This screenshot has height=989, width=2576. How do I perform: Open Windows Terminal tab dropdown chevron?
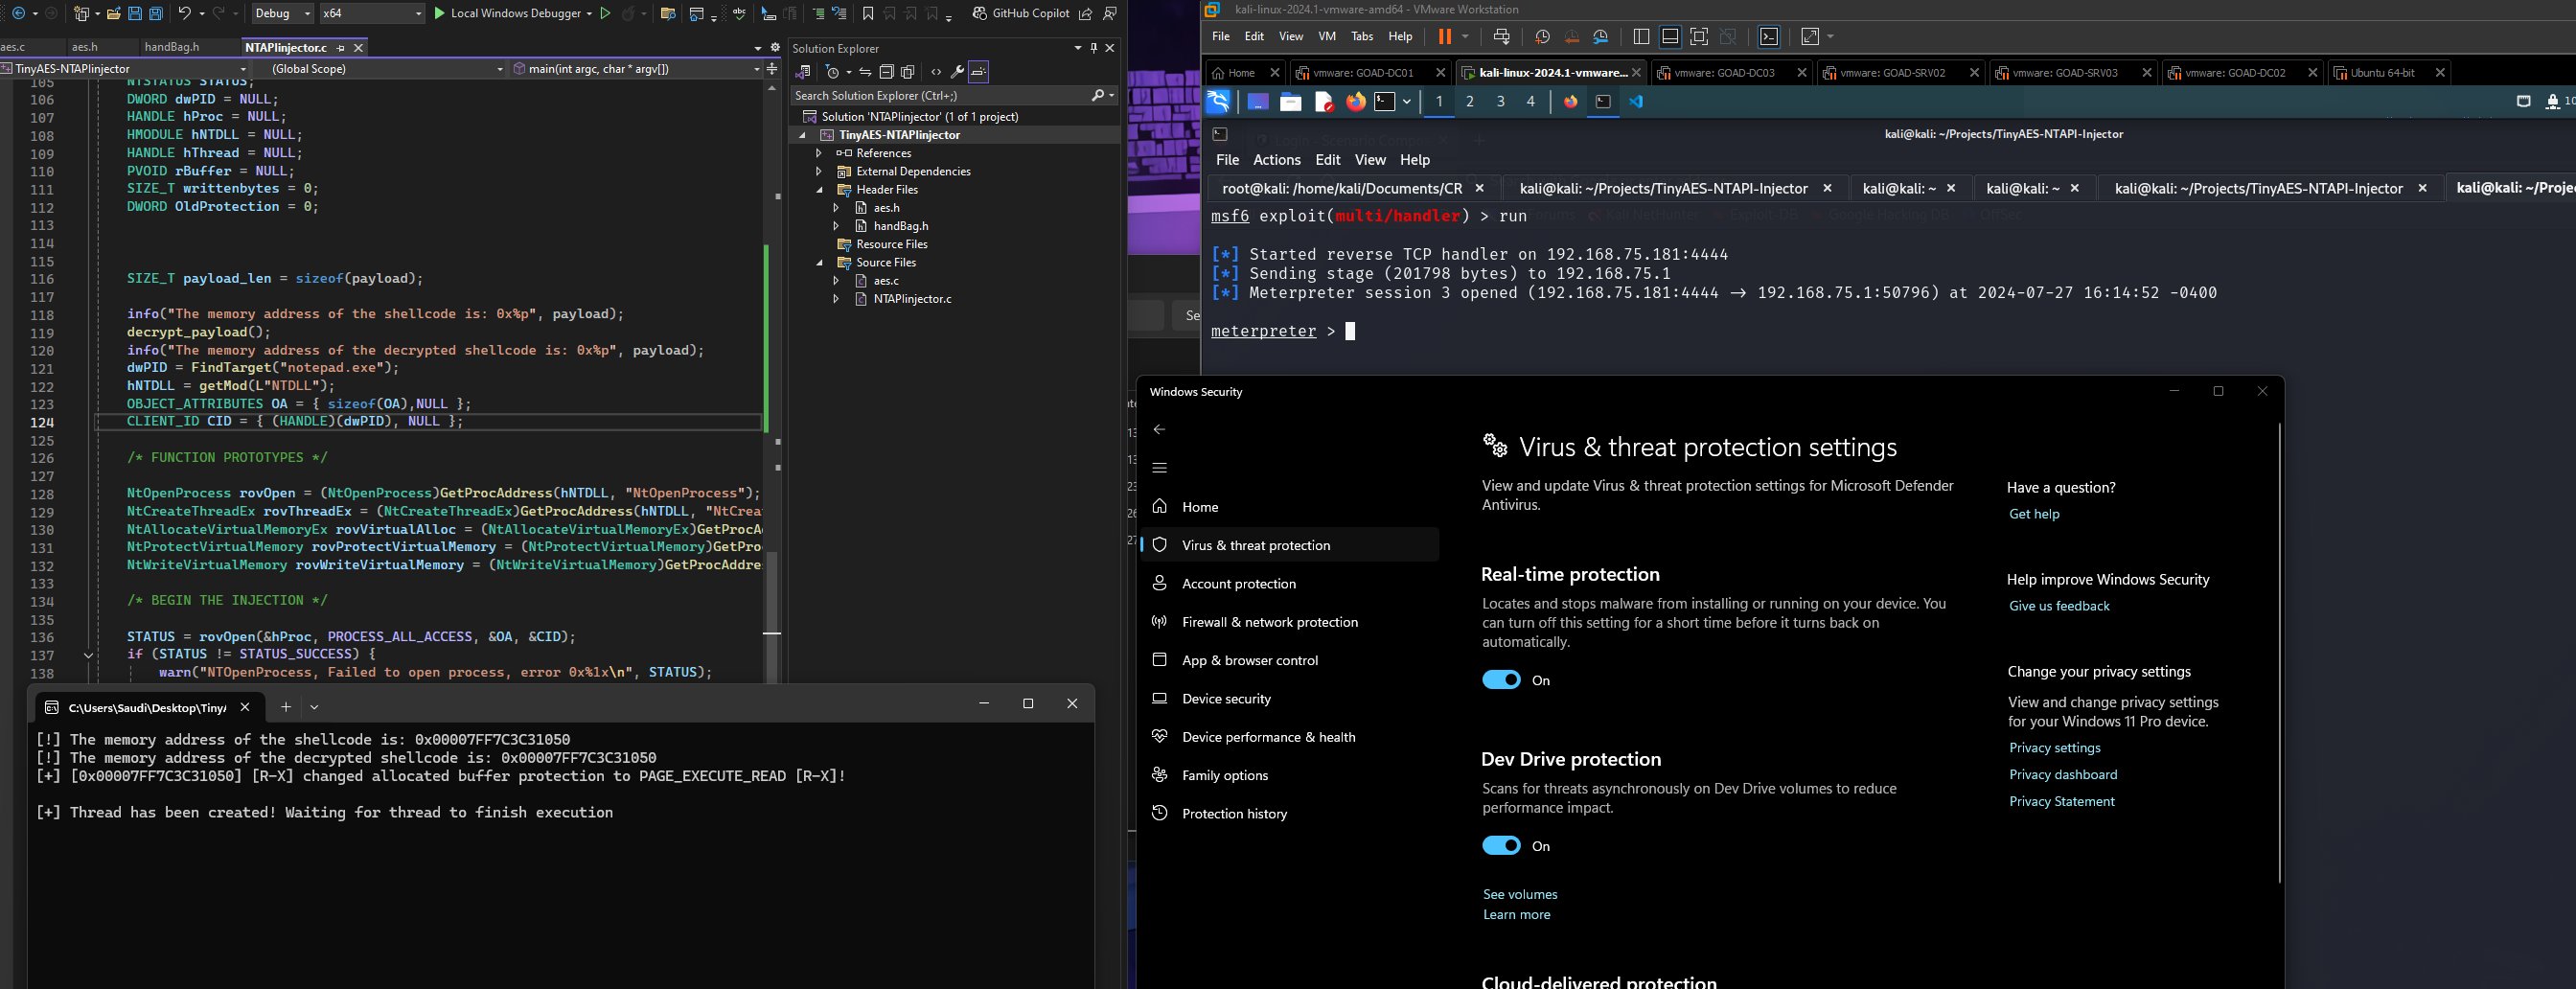[x=314, y=706]
